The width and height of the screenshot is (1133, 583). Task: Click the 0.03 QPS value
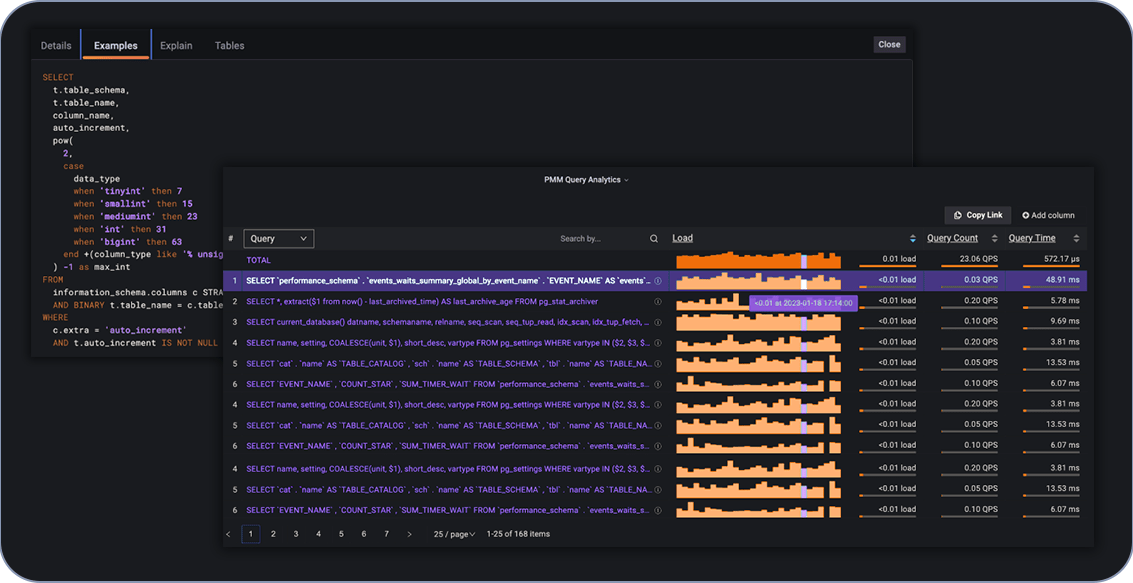981,280
